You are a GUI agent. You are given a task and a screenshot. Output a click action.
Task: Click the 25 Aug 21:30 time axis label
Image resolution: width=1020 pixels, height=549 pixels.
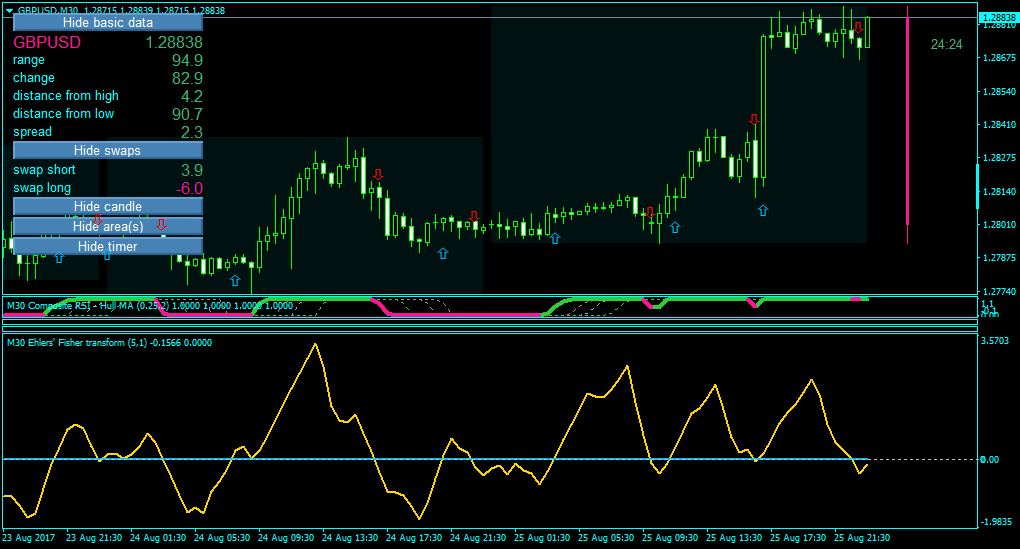[x=862, y=538]
